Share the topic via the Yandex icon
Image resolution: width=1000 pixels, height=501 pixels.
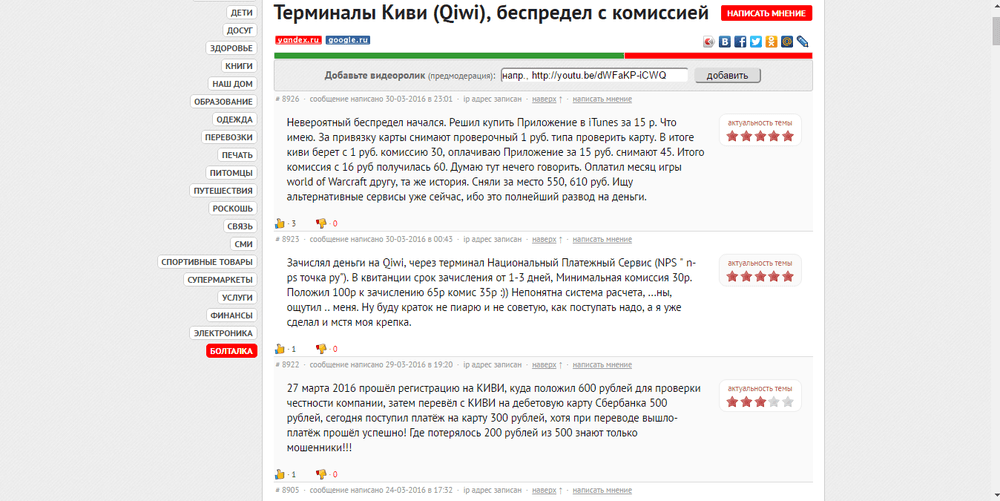pos(709,42)
